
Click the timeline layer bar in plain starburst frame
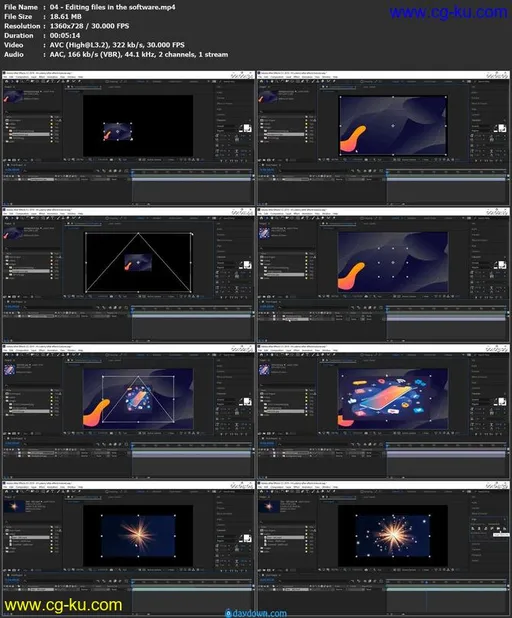tap(193, 589)
